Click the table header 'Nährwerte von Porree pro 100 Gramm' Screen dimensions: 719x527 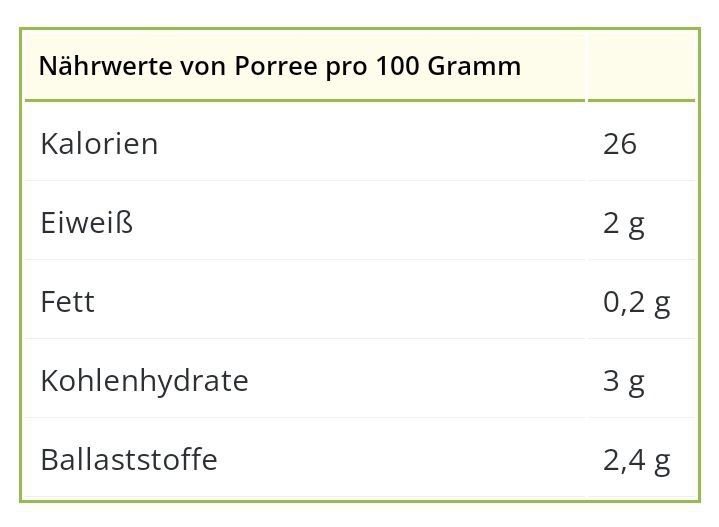280,67
